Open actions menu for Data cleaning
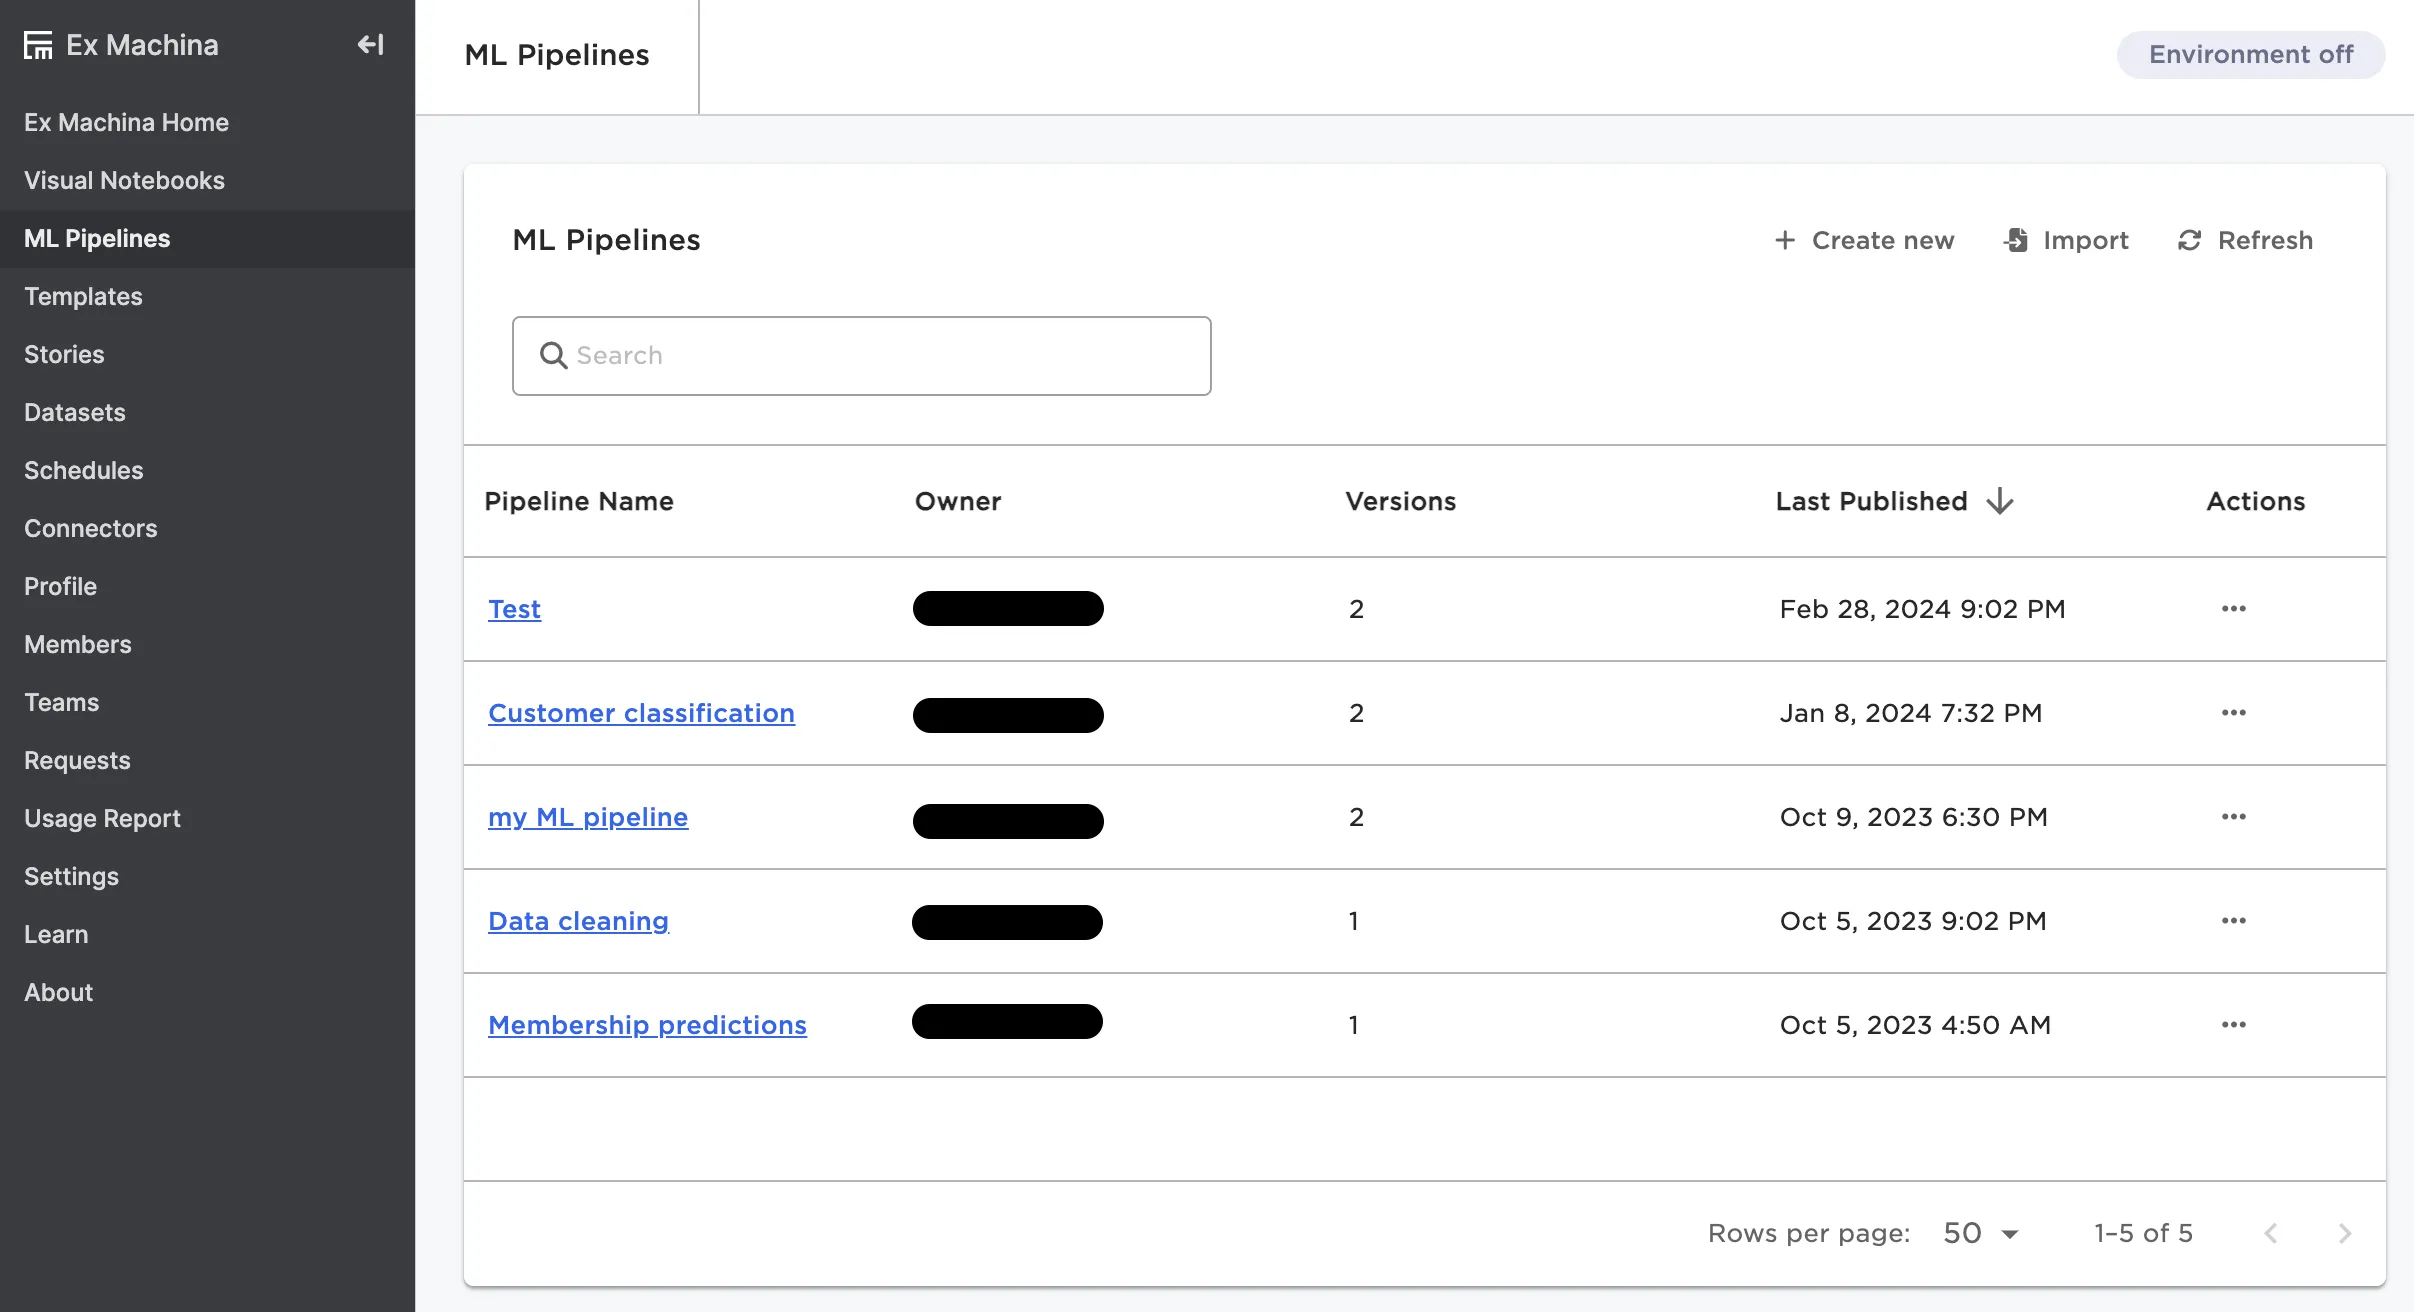Viewport: 2414px width, 1312px height. tap(2233, 921)
